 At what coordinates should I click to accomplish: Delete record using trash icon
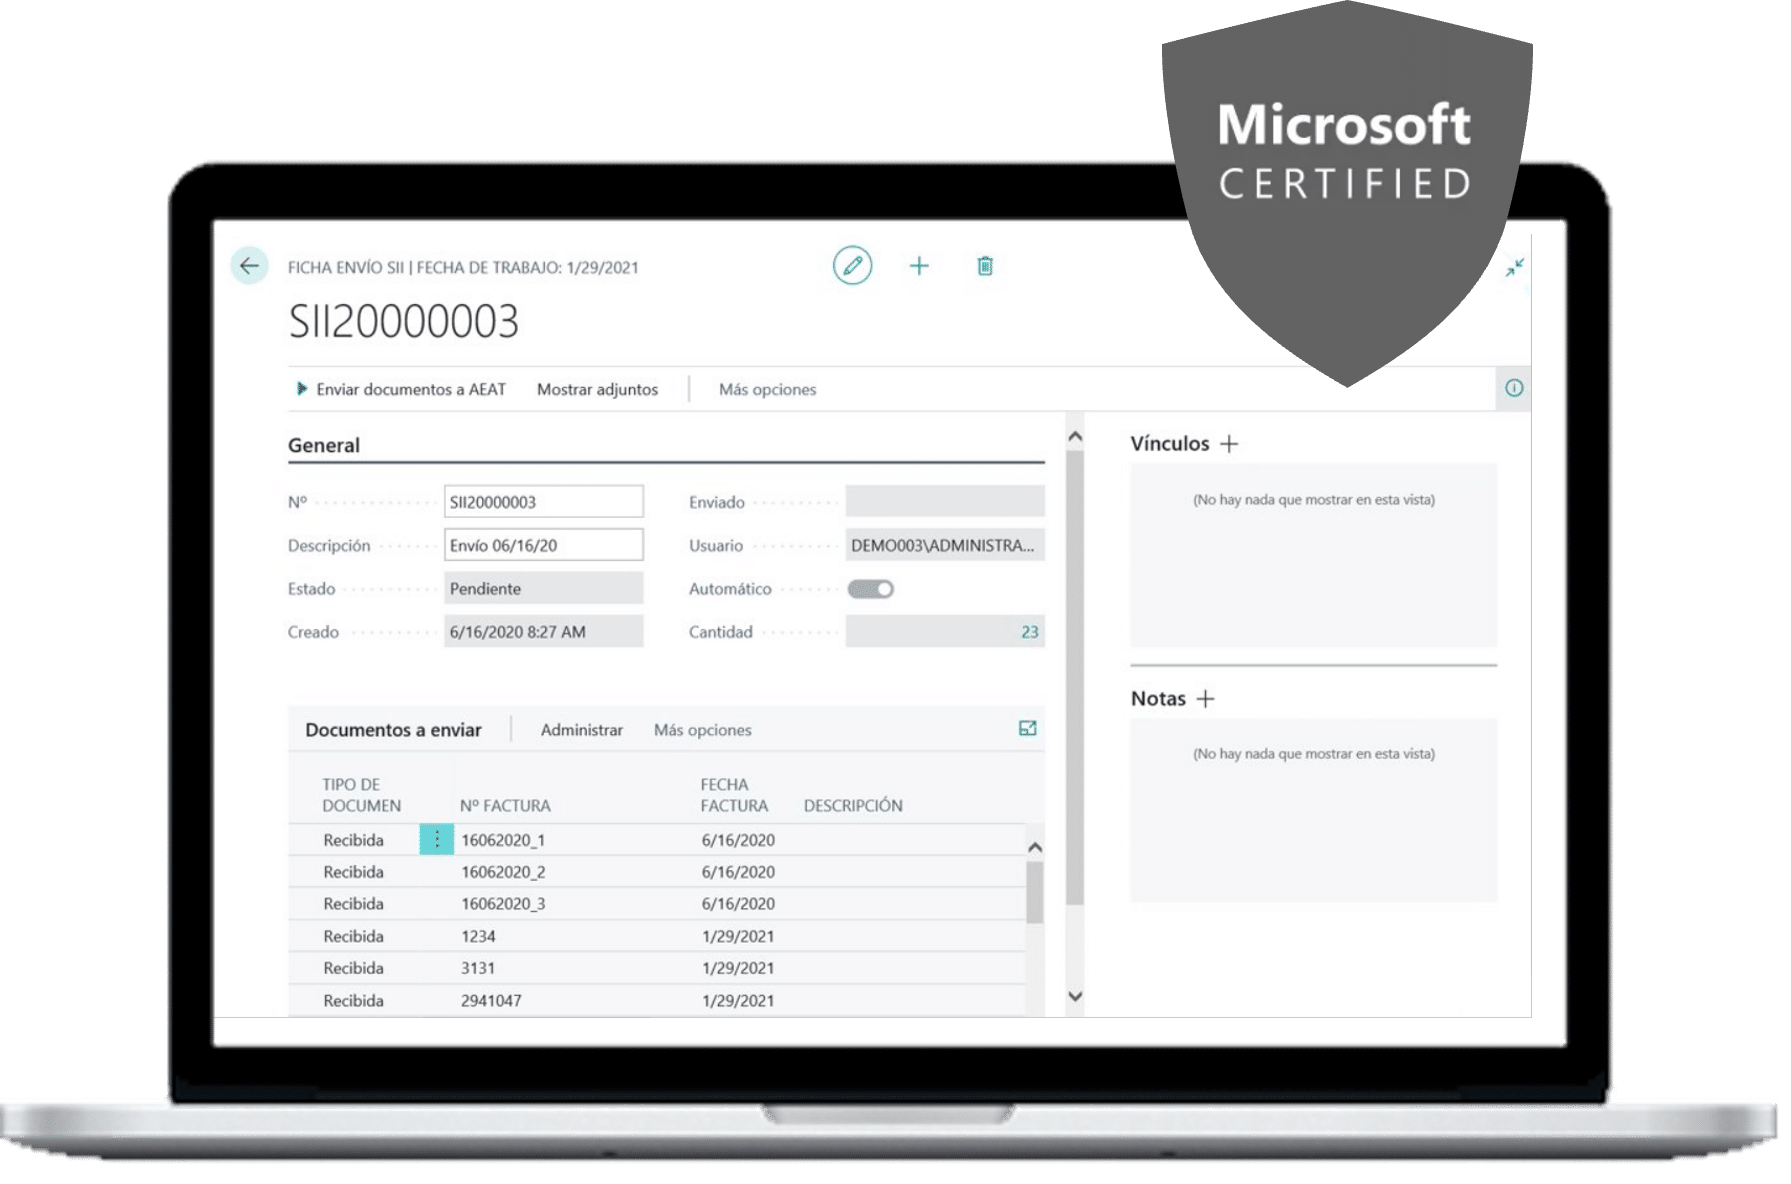click(985, 266)
